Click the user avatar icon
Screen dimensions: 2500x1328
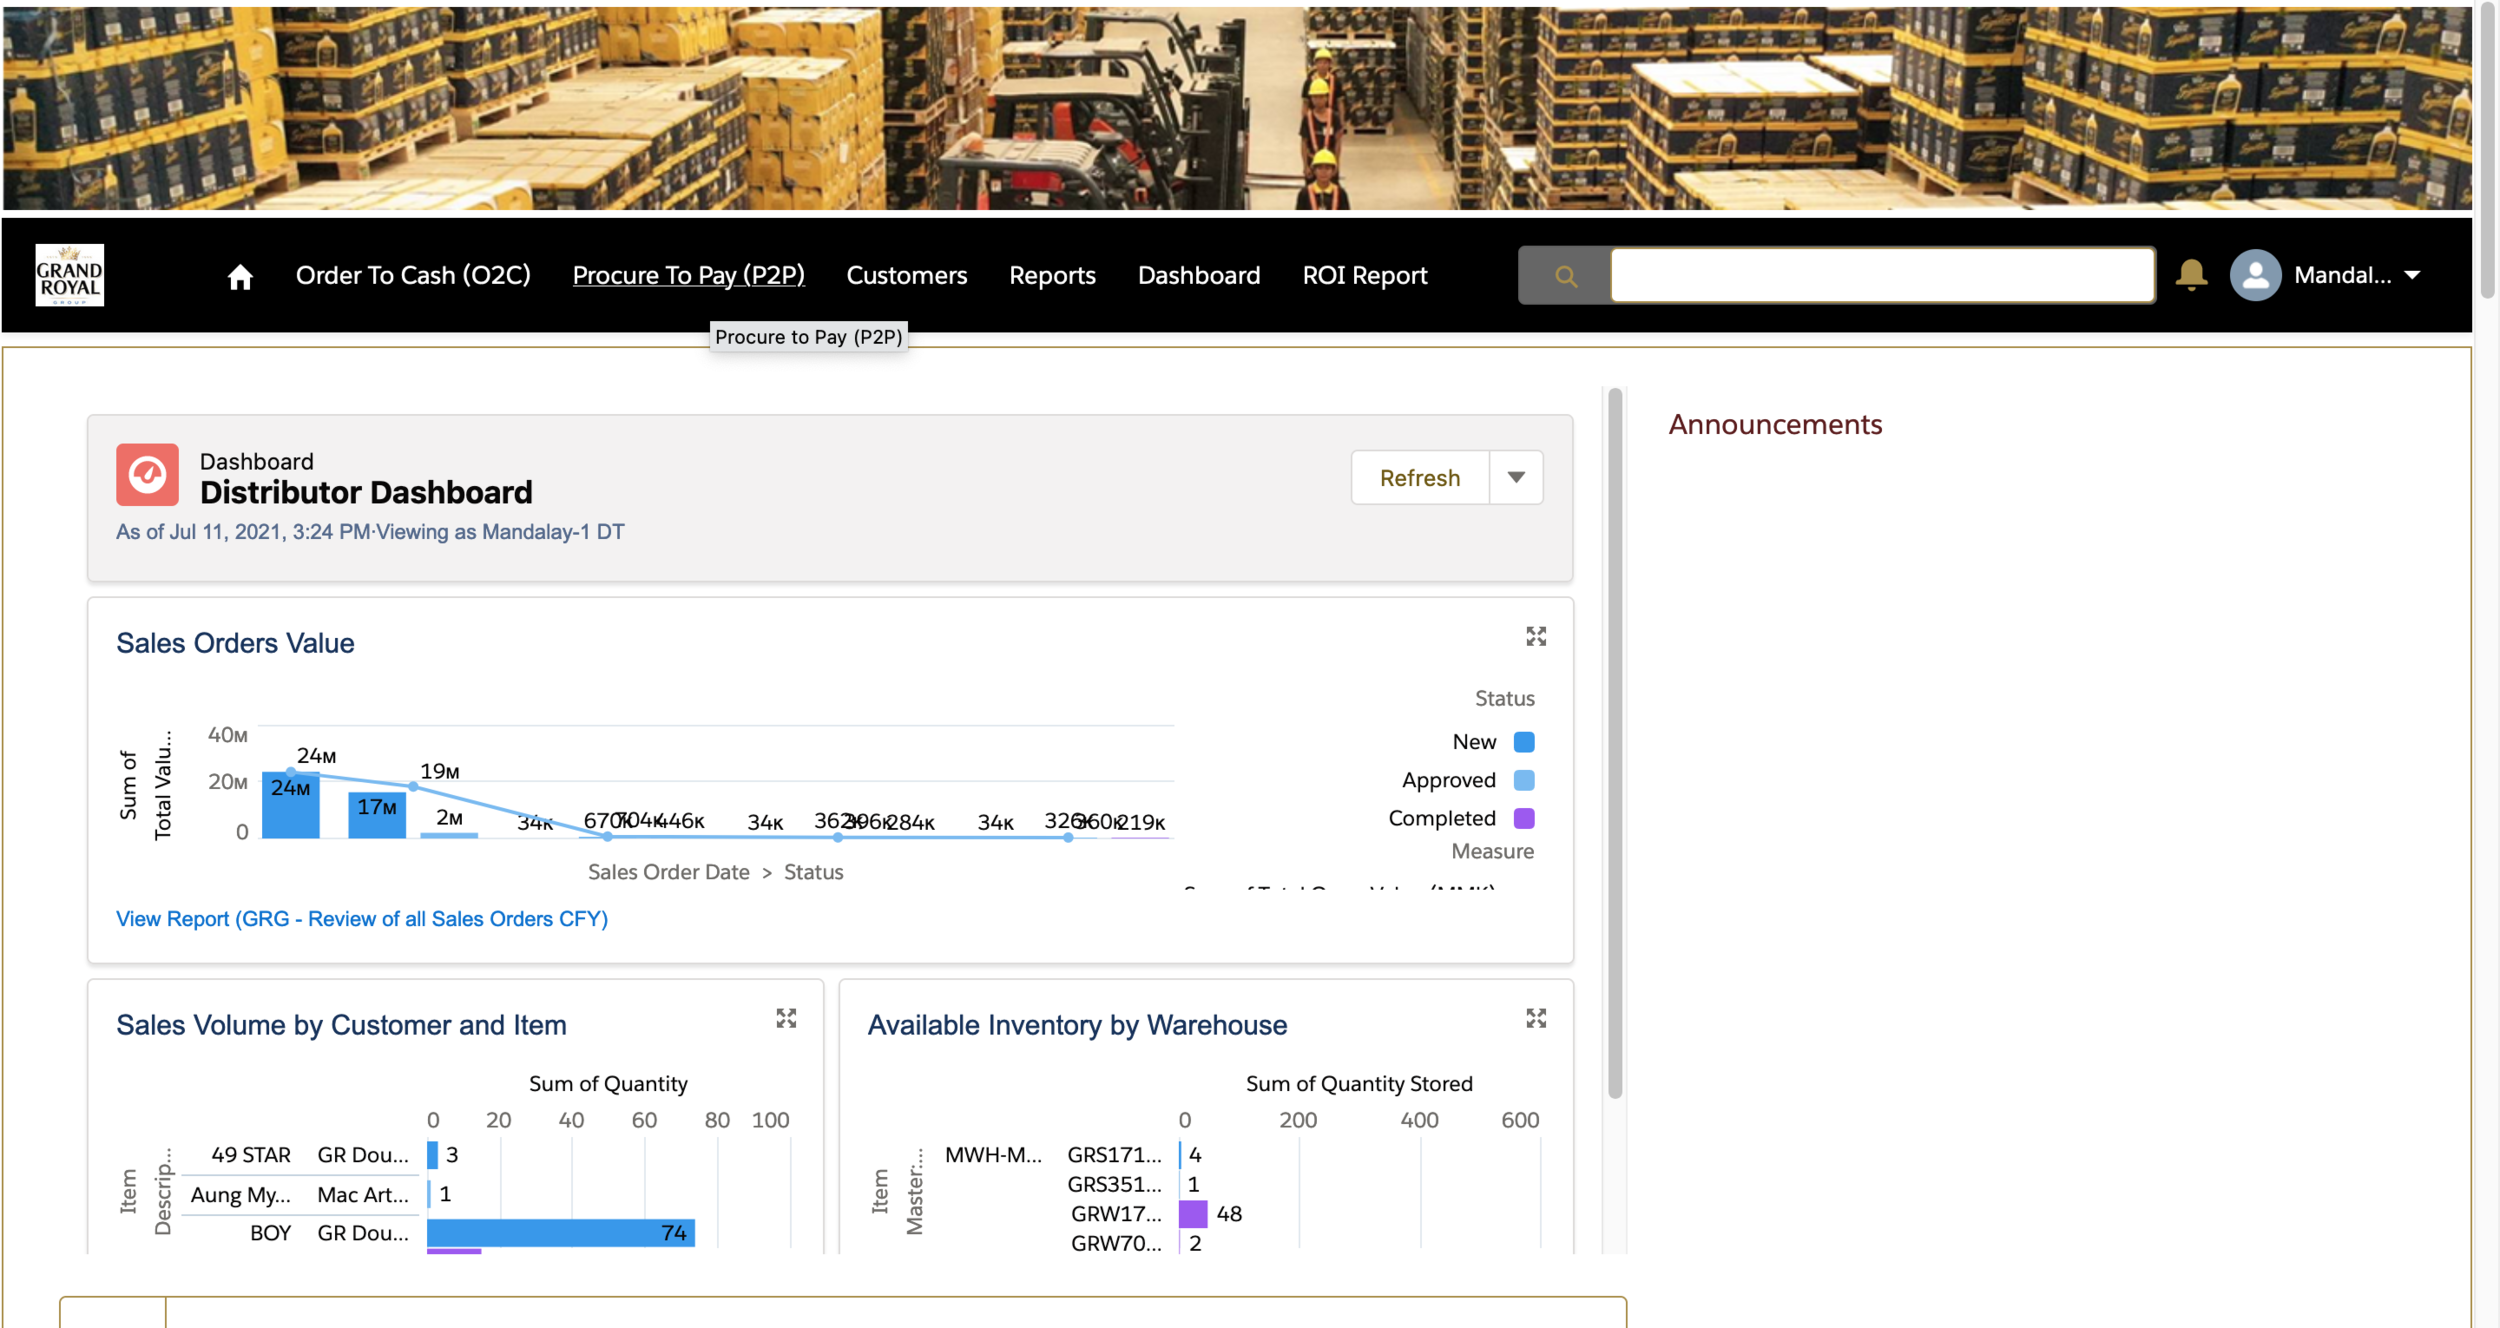[2255, 275]
